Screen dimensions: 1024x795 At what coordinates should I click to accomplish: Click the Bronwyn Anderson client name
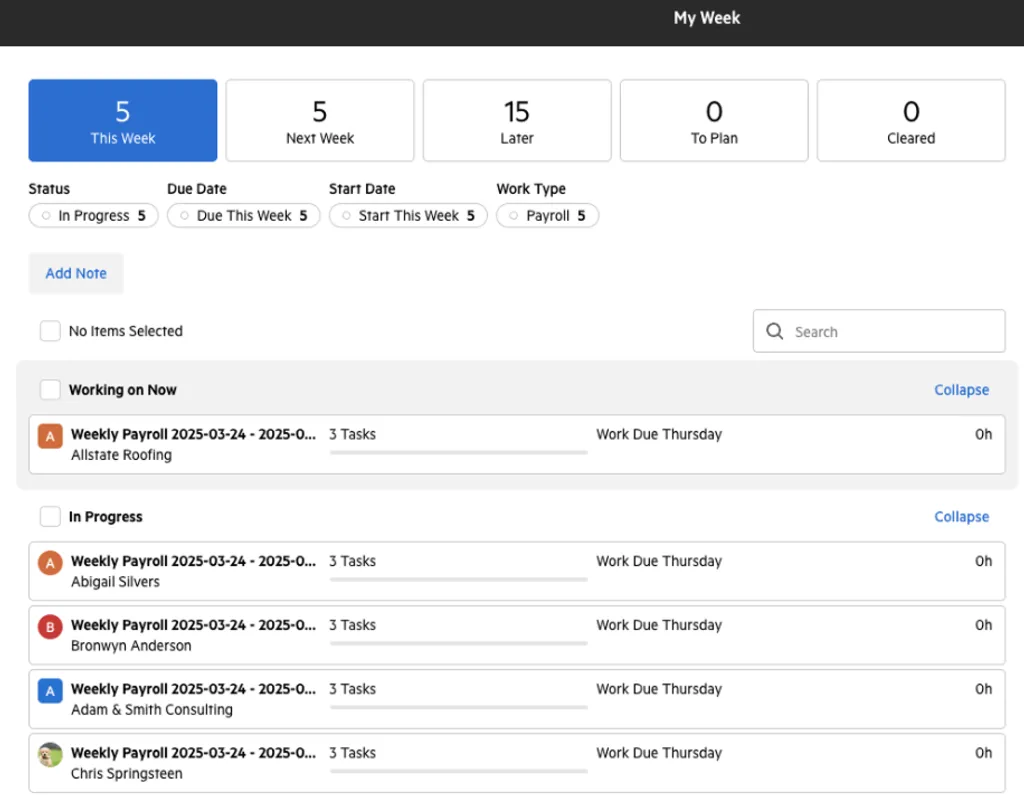pos(131,645)
